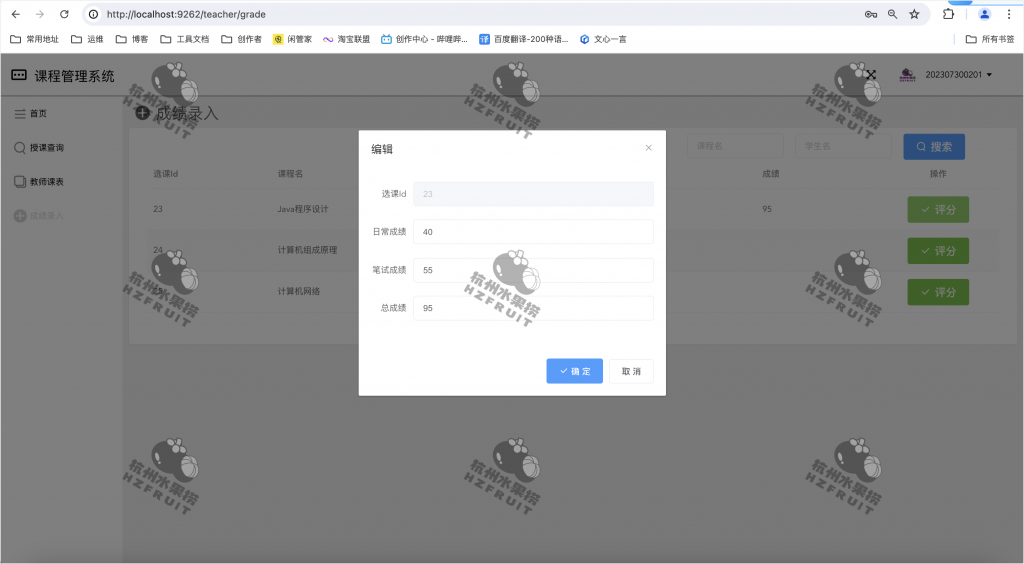View site information icon
This screenshot has width=1024, height=564.
93,14
